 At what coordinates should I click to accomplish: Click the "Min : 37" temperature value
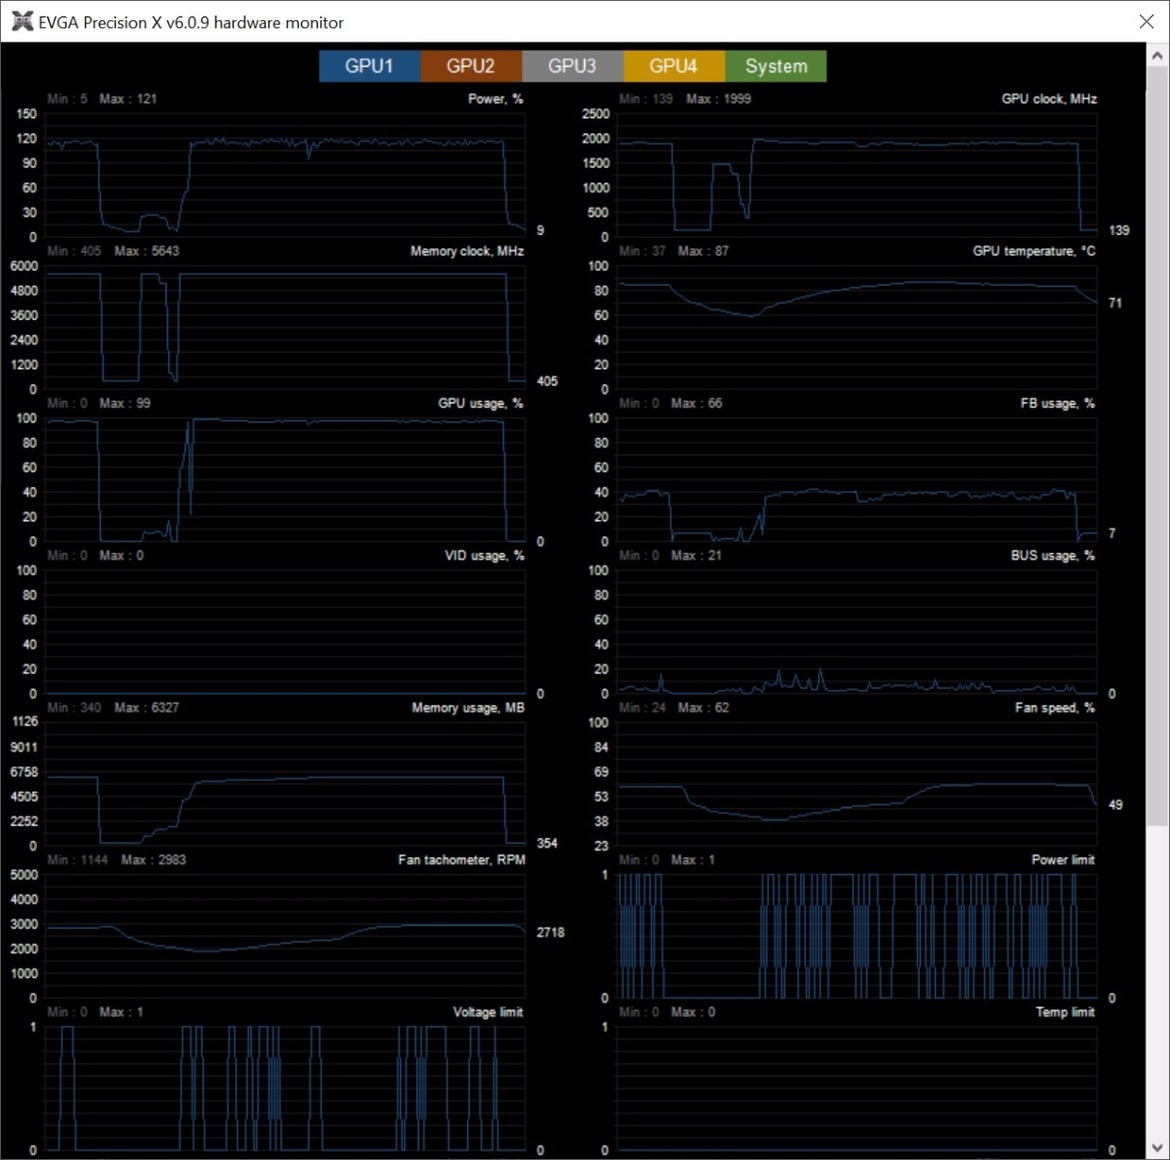(642, 251)
